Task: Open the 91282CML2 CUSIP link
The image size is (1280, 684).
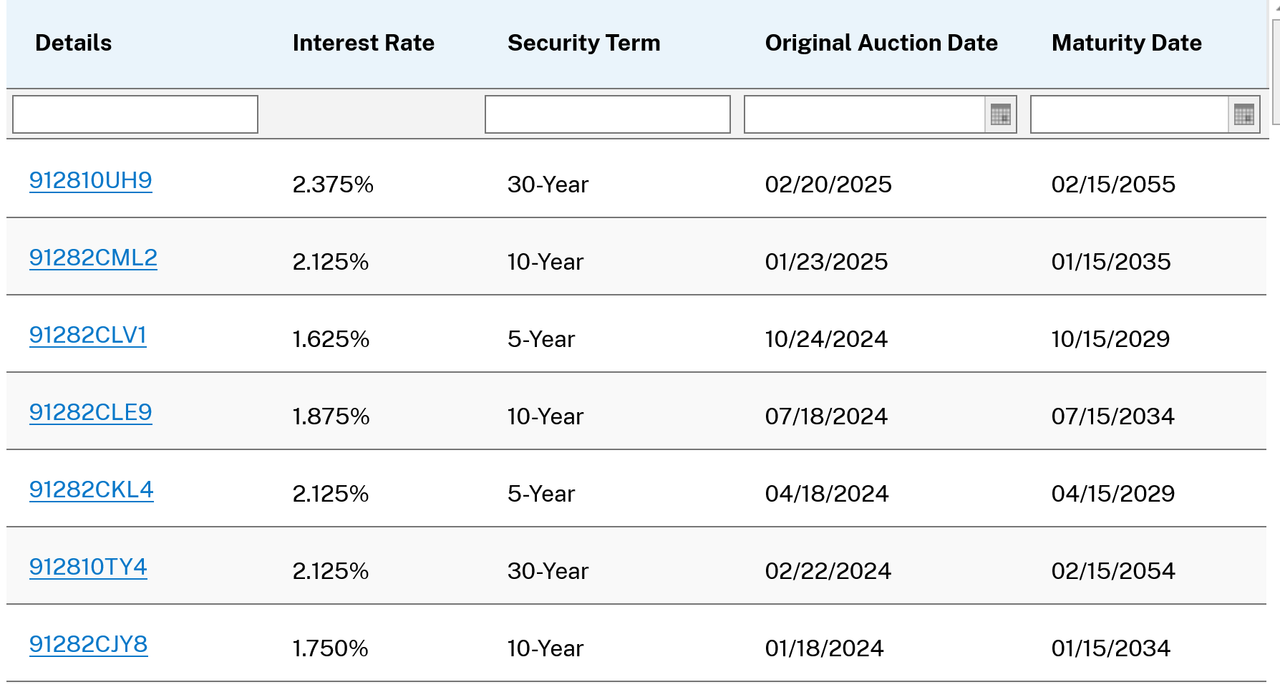Action: pos(93,258)
